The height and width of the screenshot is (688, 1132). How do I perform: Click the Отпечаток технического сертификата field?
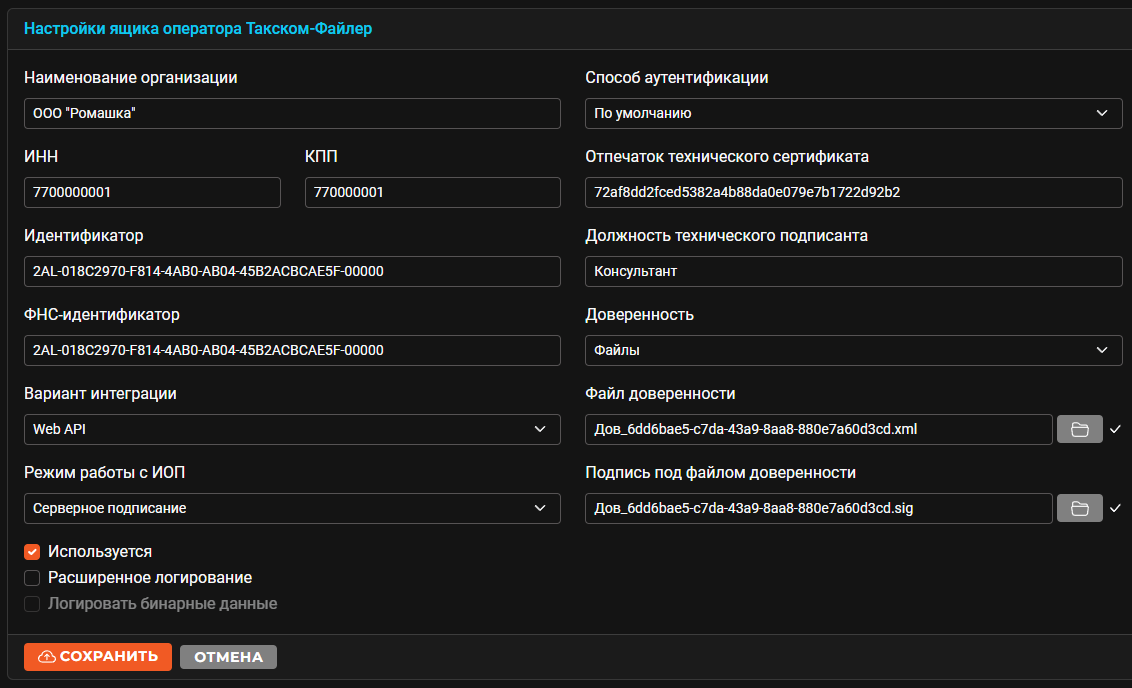[x=853, y=192]
